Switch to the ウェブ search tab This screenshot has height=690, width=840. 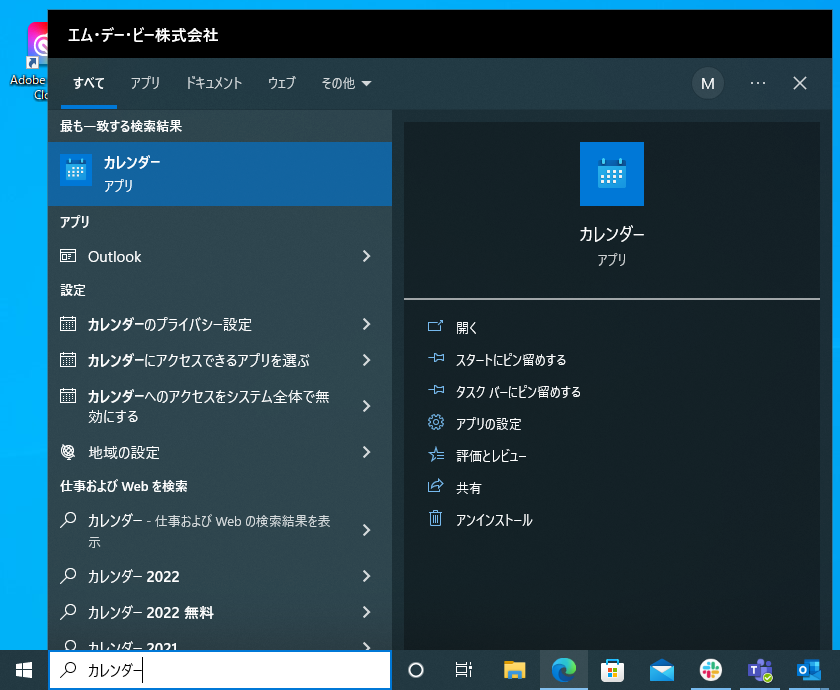[x=282, y=83]
